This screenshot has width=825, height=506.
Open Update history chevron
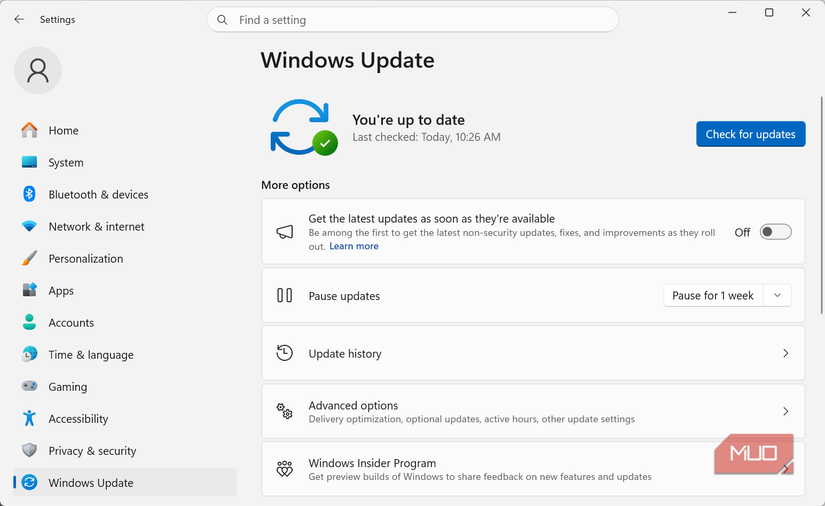point(786,353)
